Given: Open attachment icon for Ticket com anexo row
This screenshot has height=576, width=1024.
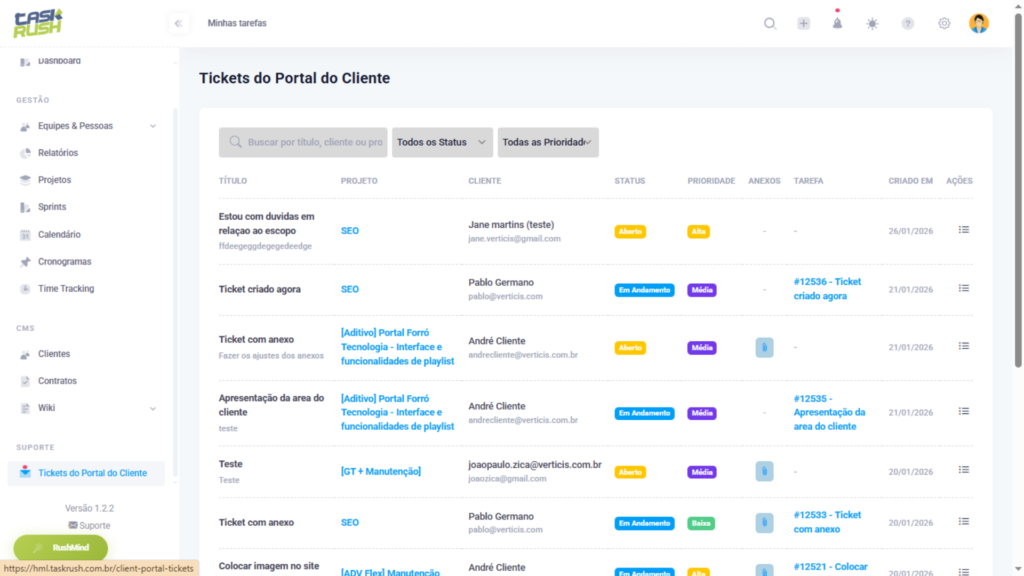Looking at the screenshot, I should pos(764,348).
